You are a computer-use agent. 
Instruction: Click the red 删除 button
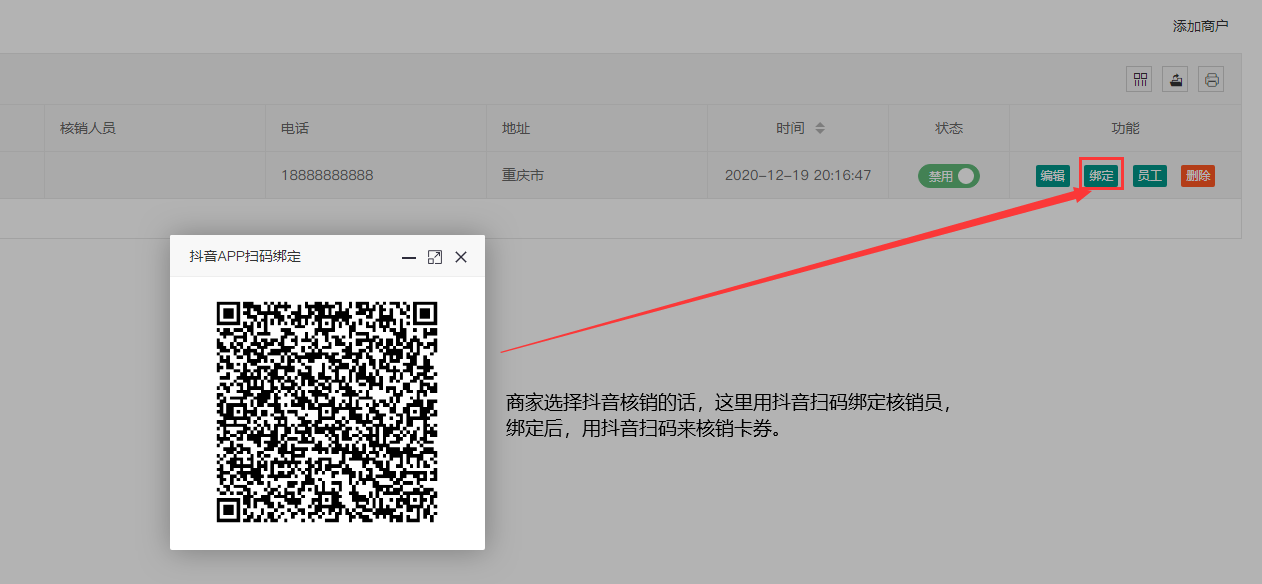click(1198, 176)
